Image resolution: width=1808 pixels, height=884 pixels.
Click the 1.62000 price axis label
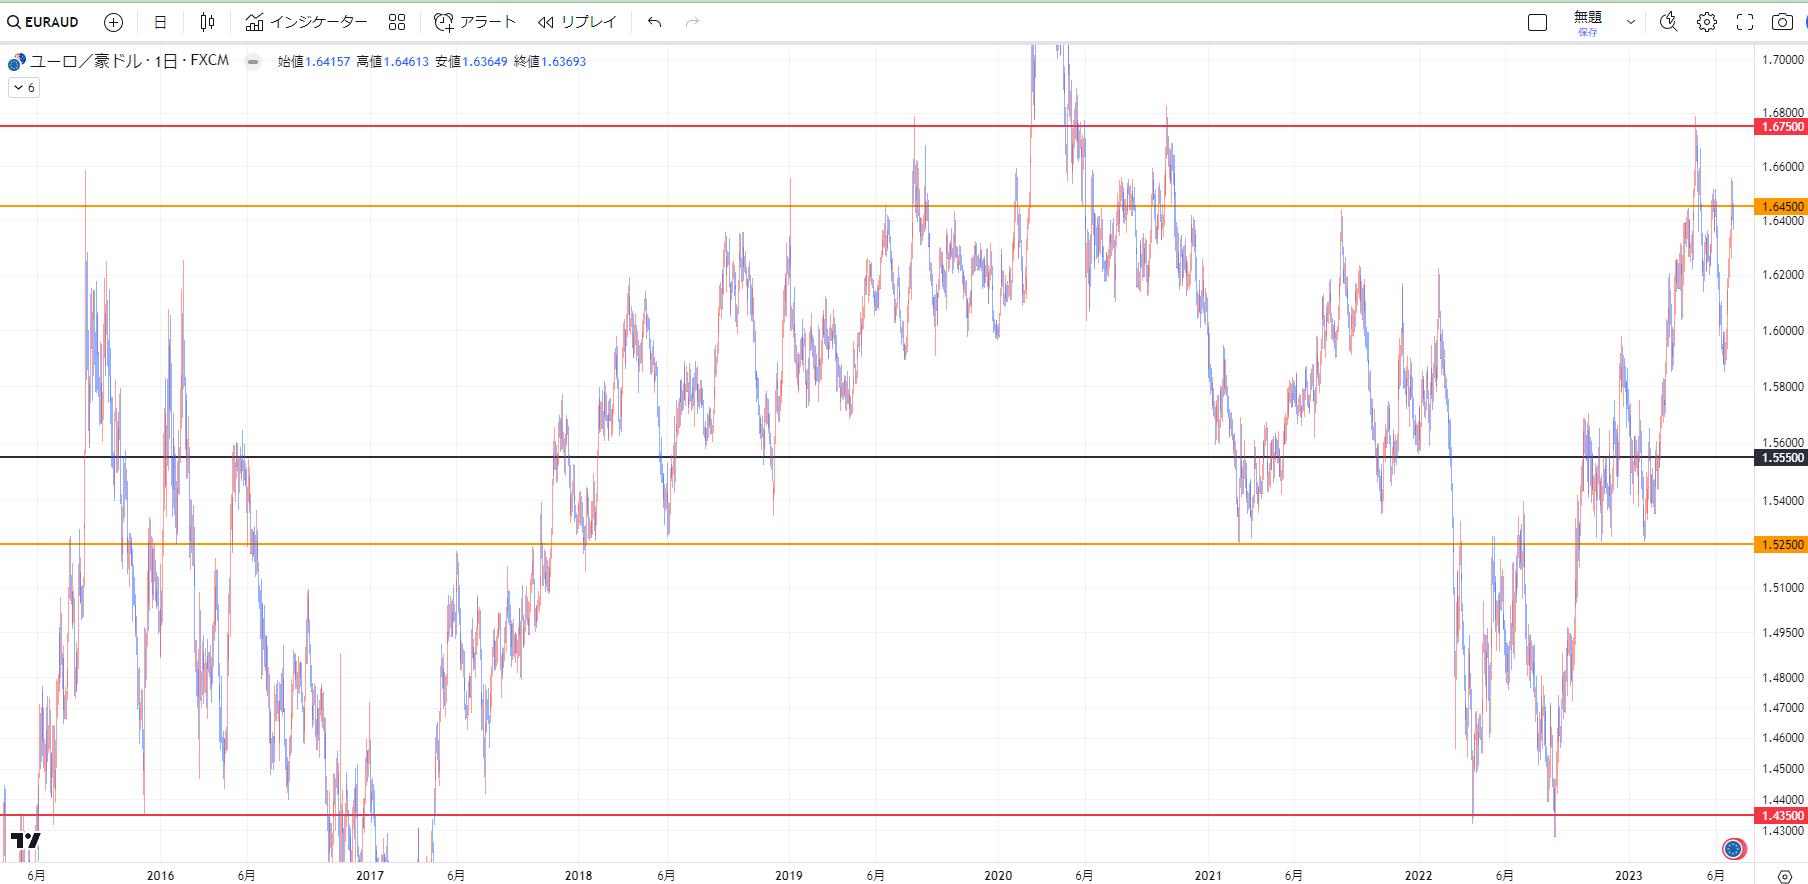point(1782,275)
